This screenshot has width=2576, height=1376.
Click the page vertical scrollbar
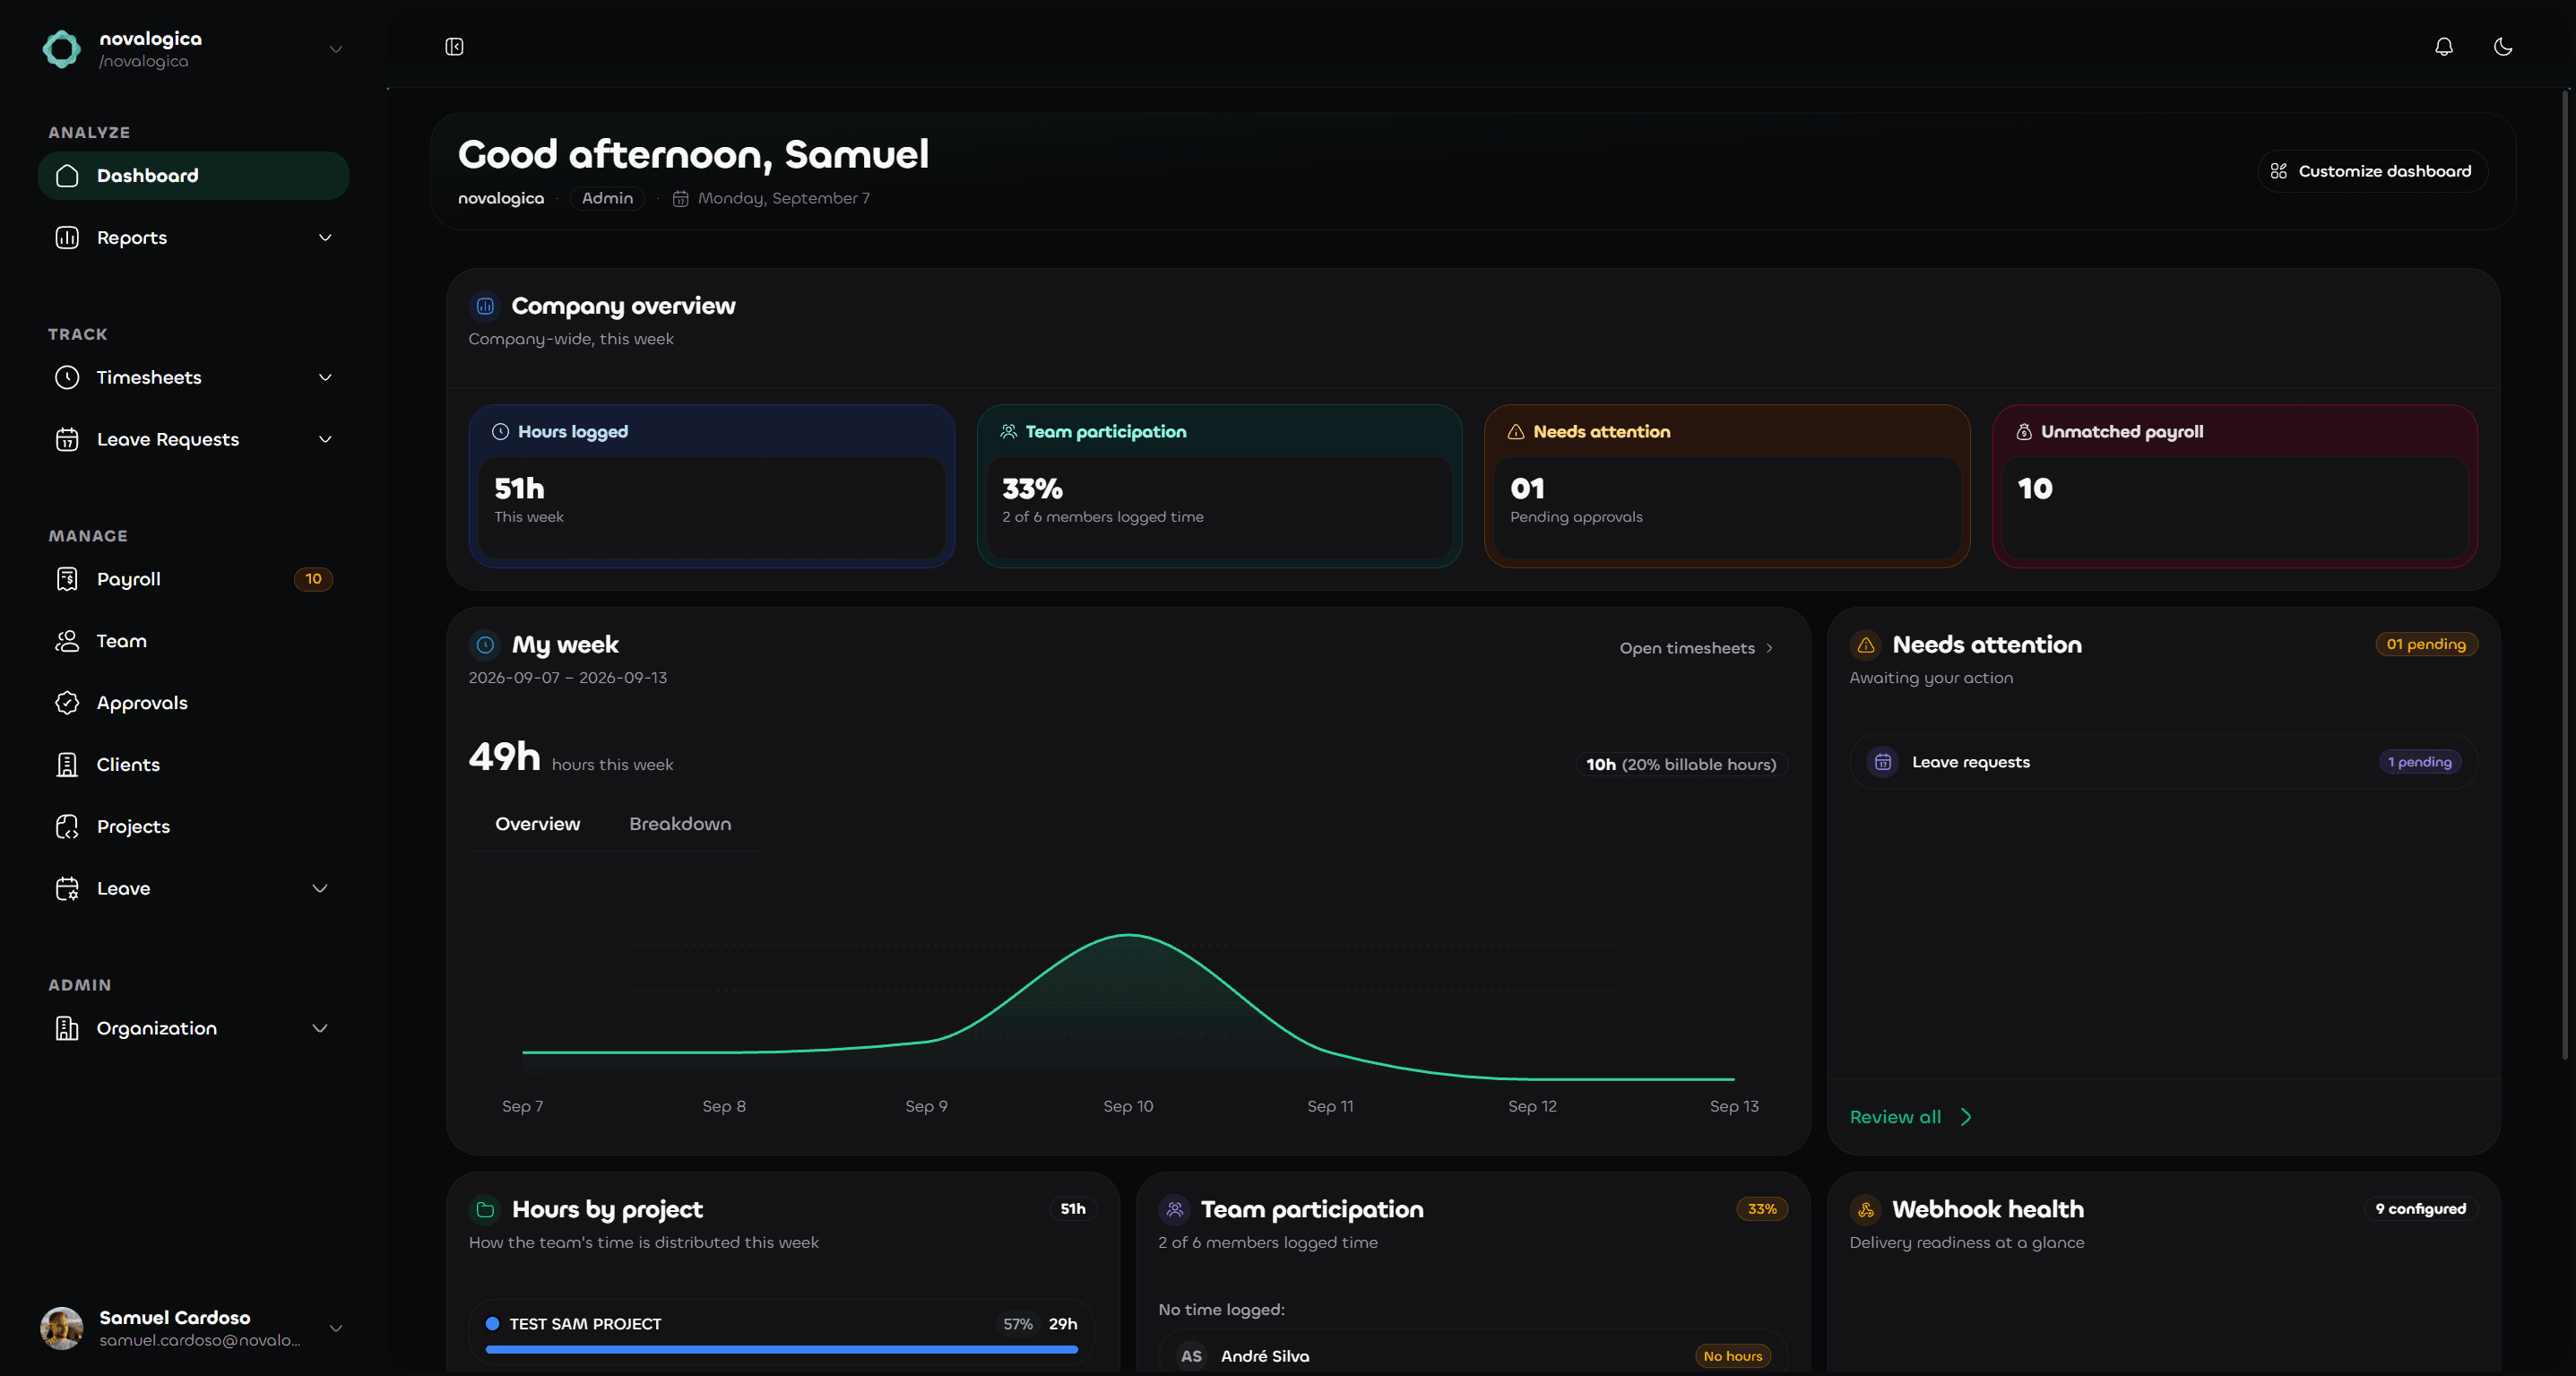point(2564,574)
